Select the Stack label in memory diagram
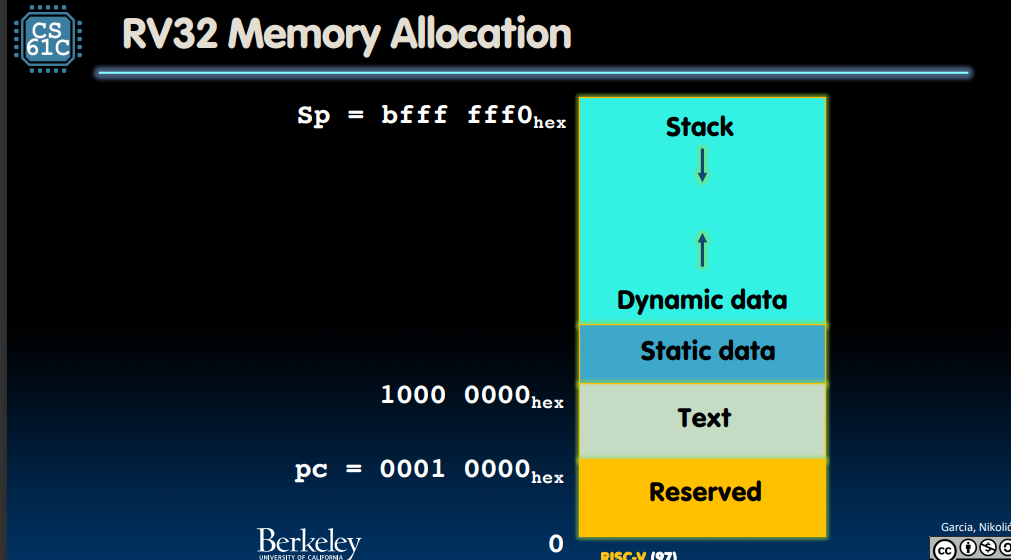This screenshot has height=560, width=1011. pyautogui.click(x=700, y=127)
